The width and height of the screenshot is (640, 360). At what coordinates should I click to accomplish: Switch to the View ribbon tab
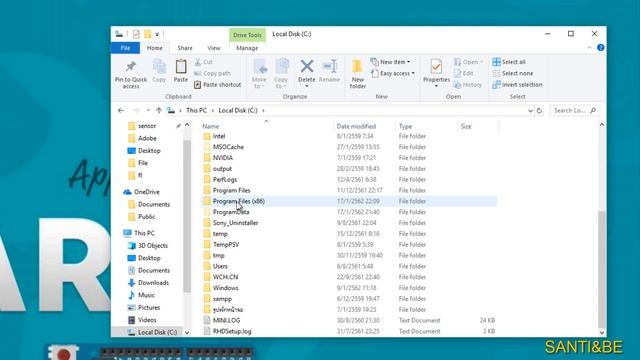214,48
